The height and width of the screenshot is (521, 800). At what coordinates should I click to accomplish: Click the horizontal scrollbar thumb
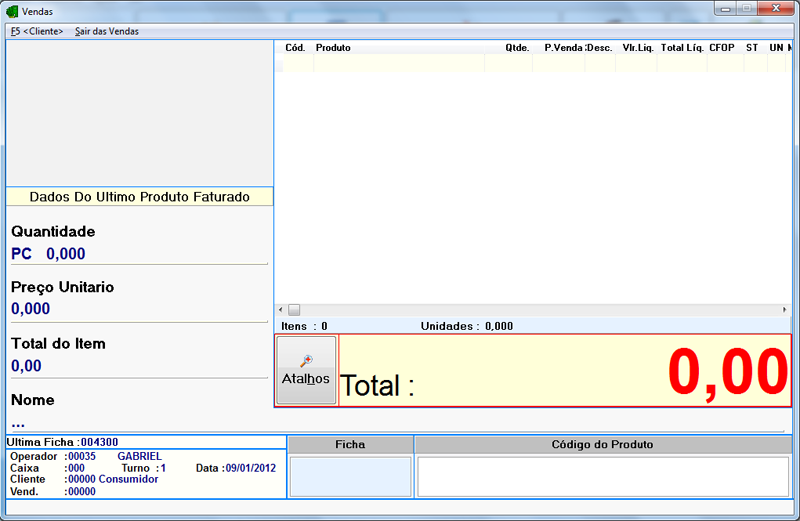click(294, 310)
